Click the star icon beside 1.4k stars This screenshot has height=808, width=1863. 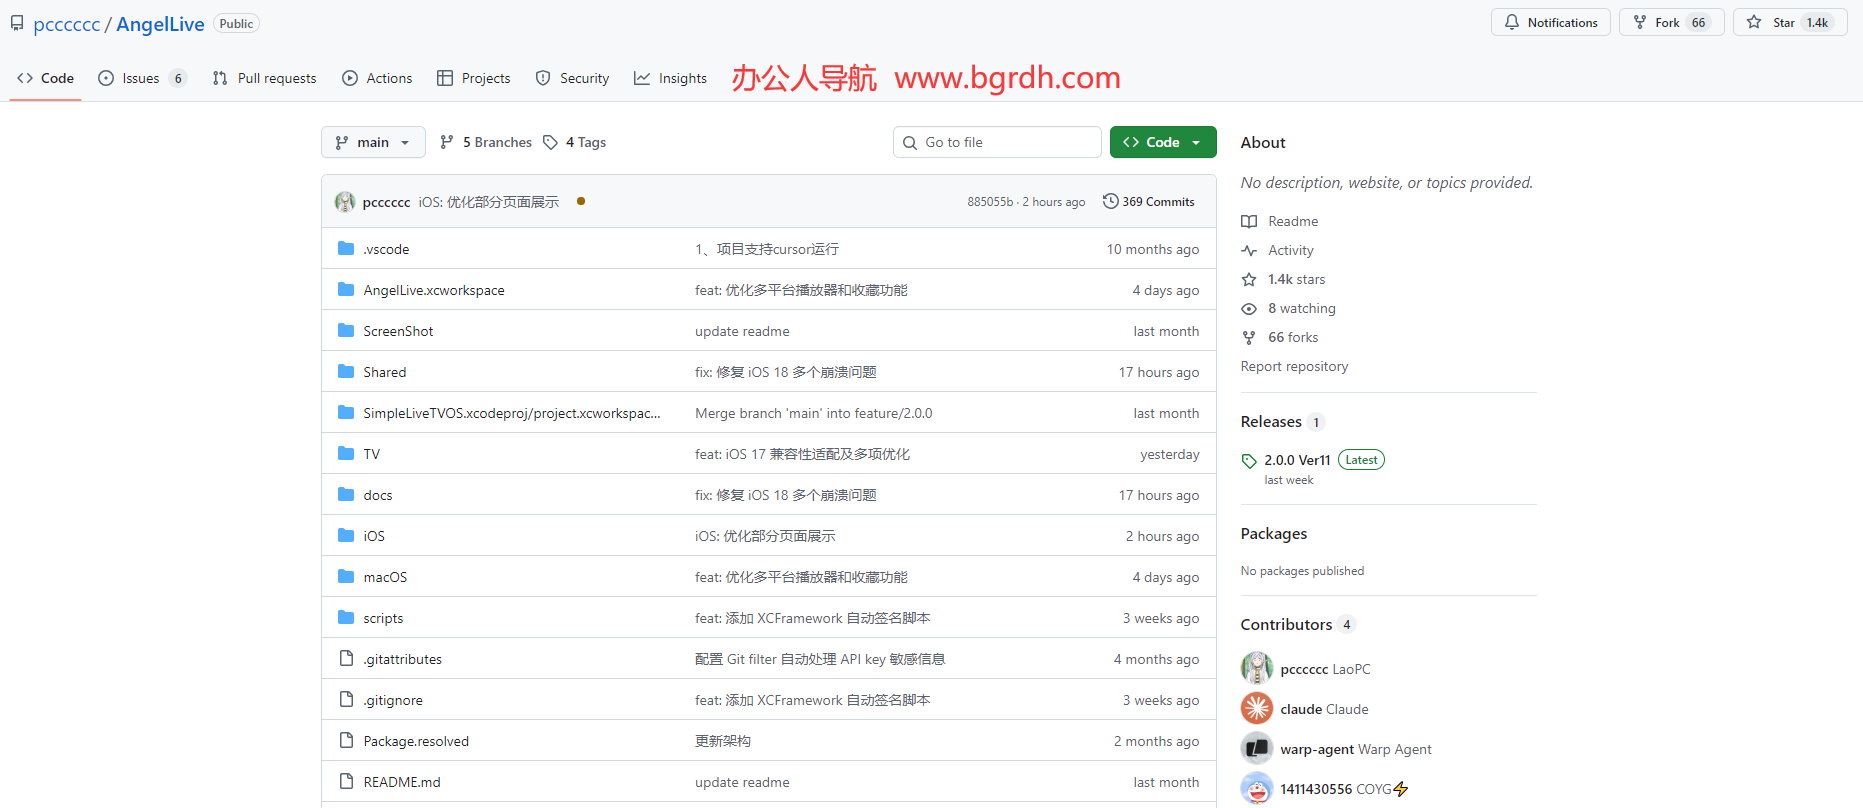(x=1249, y=279)
